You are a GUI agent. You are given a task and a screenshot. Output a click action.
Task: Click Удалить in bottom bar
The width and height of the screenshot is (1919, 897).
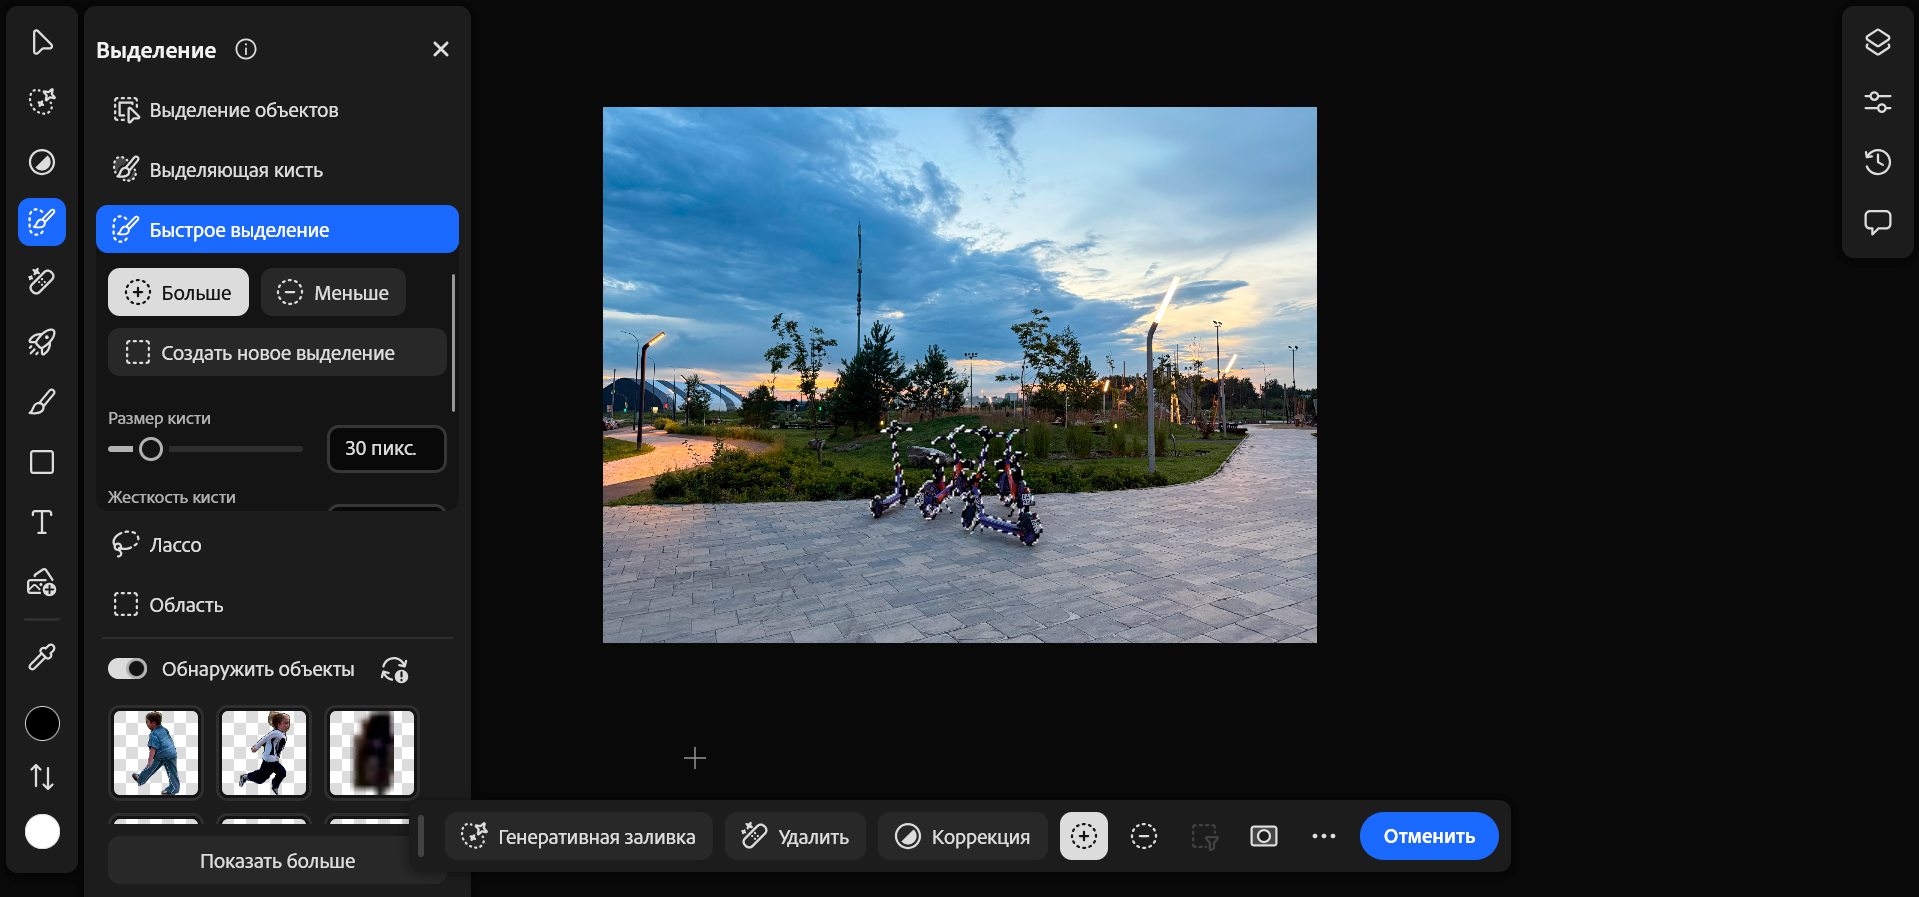pyautogui.click(x=795, y=836)
